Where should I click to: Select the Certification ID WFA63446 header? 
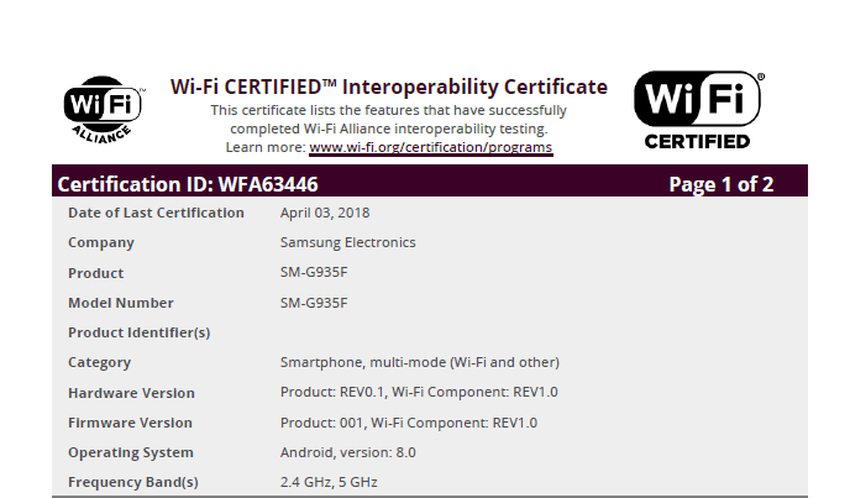pos(188,184)
